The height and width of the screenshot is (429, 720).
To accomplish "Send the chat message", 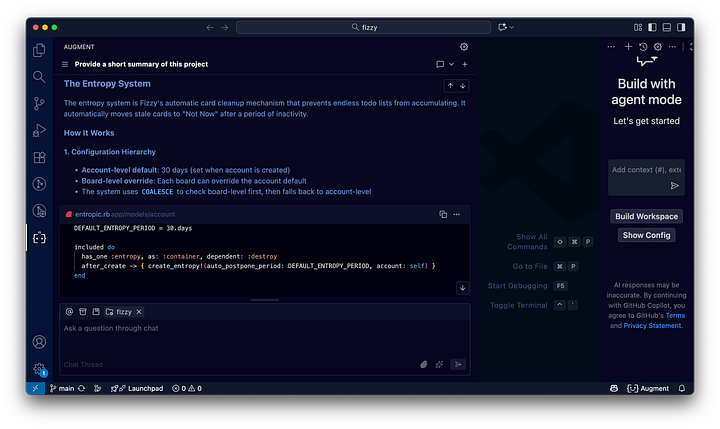I will click(x=458, y=364).
